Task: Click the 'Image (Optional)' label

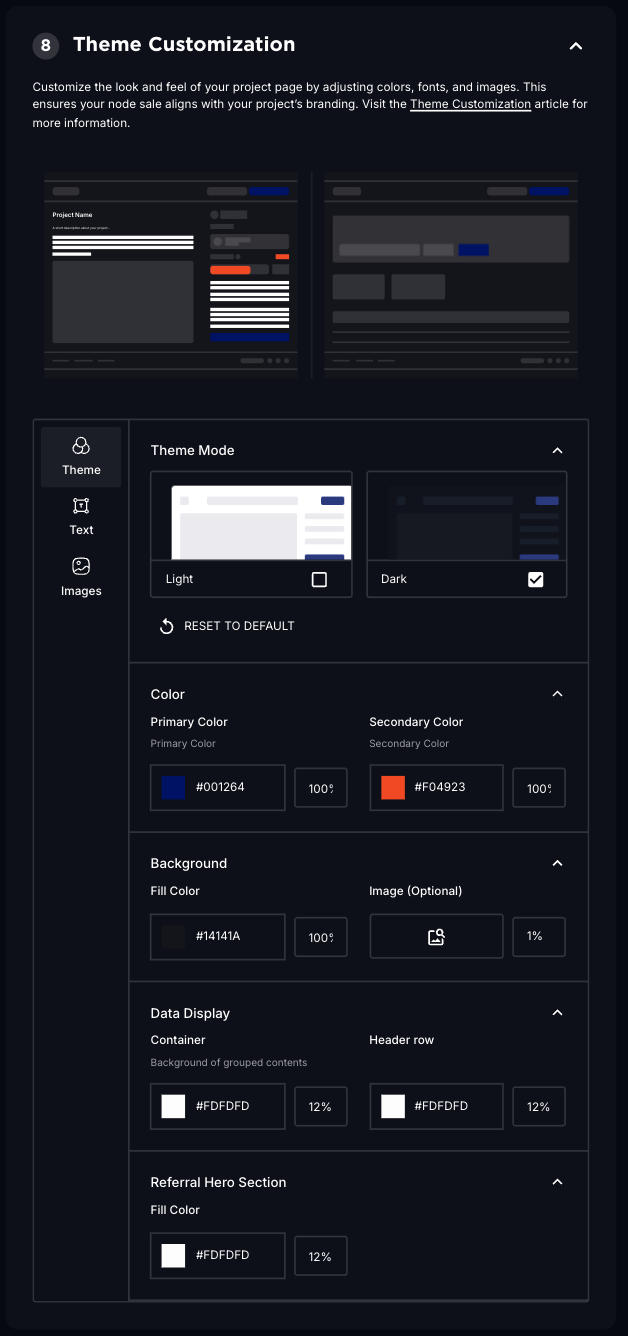Action: [415, 891]
